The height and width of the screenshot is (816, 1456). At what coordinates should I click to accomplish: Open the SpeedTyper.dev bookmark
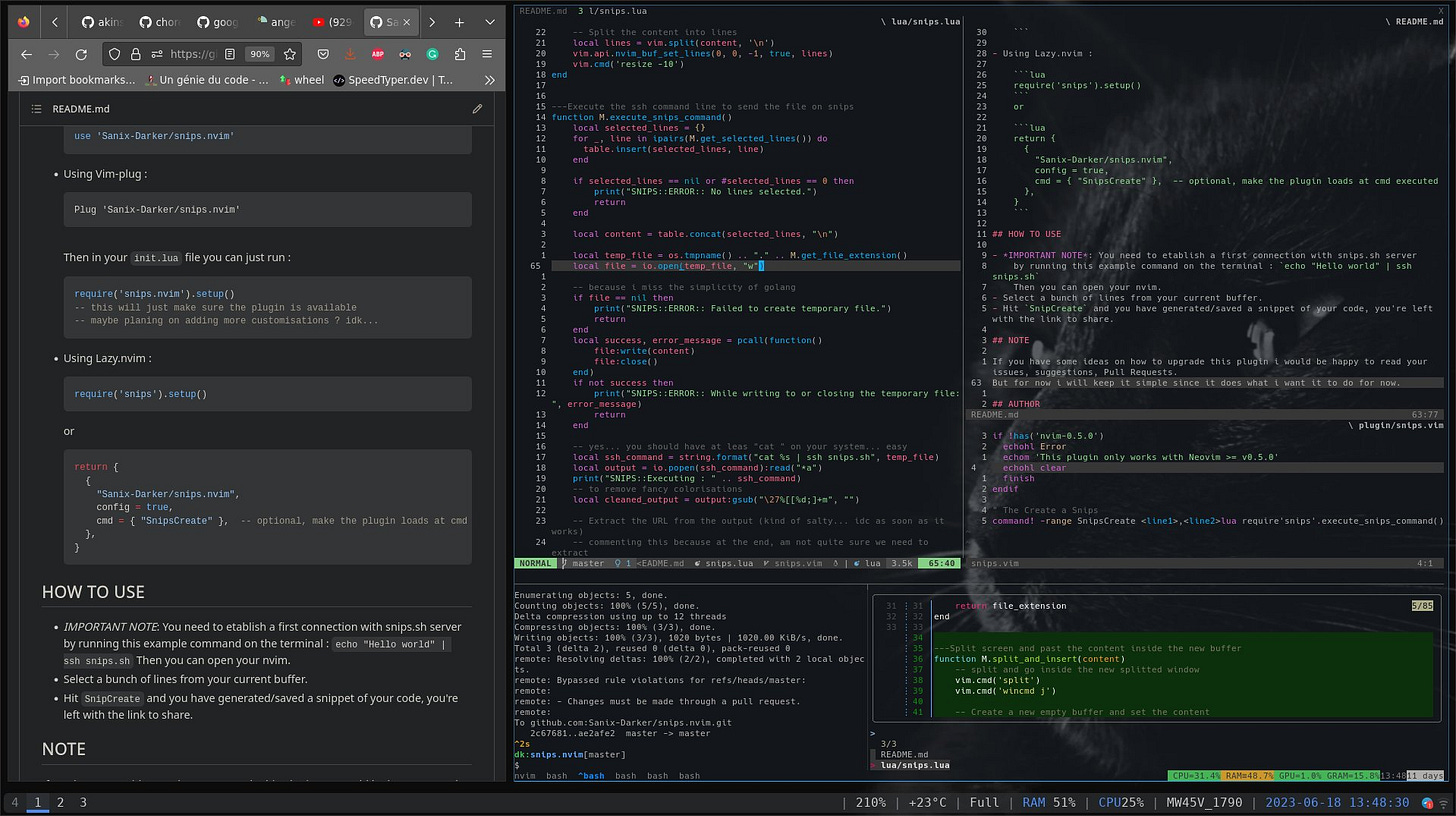394,80
